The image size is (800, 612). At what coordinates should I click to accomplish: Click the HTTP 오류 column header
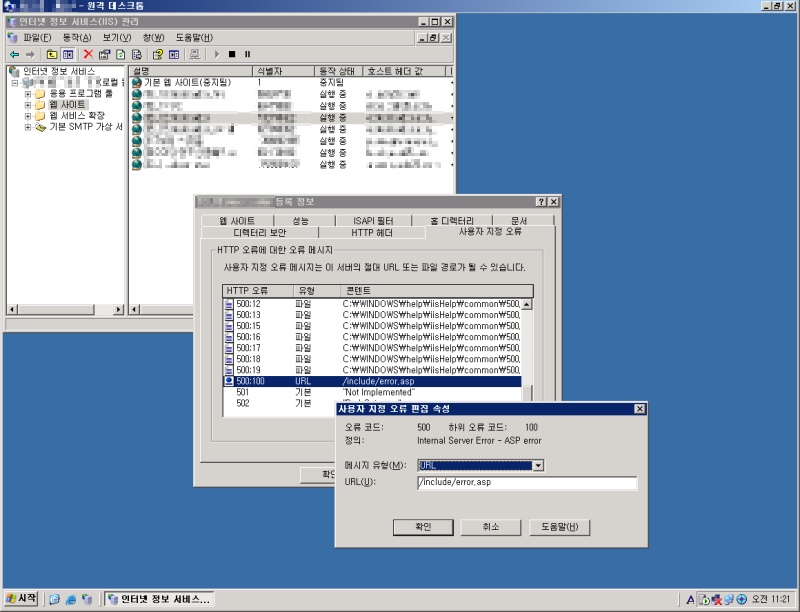pyautogui.click(x=258, y=291)
